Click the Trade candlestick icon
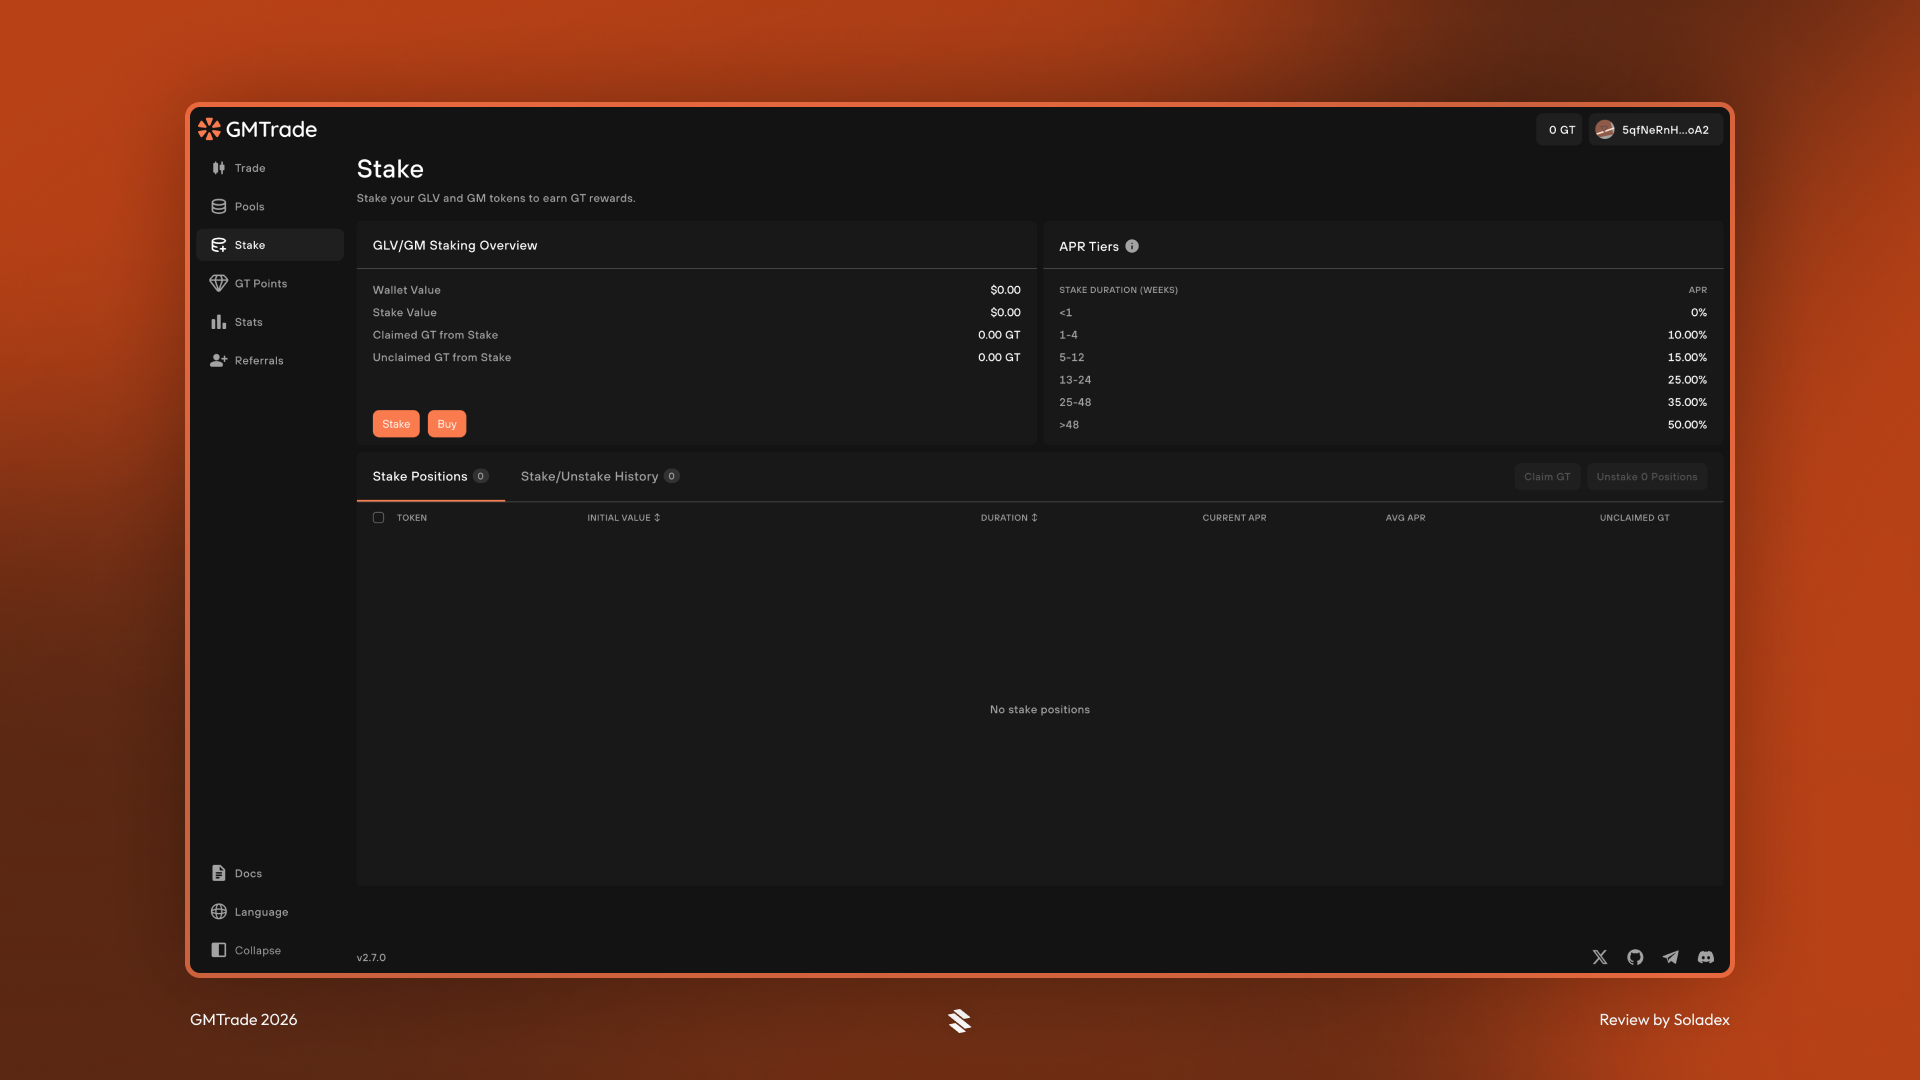Viewport: 1920px width, 1080px height. 219,168
